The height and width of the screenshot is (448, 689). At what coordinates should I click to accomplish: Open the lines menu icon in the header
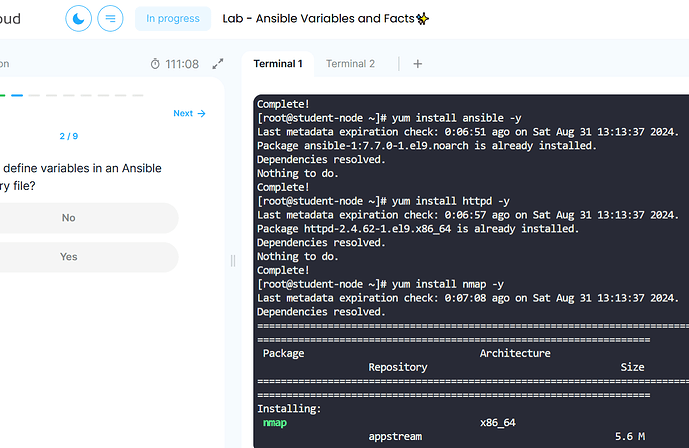(x=110, y=18)
